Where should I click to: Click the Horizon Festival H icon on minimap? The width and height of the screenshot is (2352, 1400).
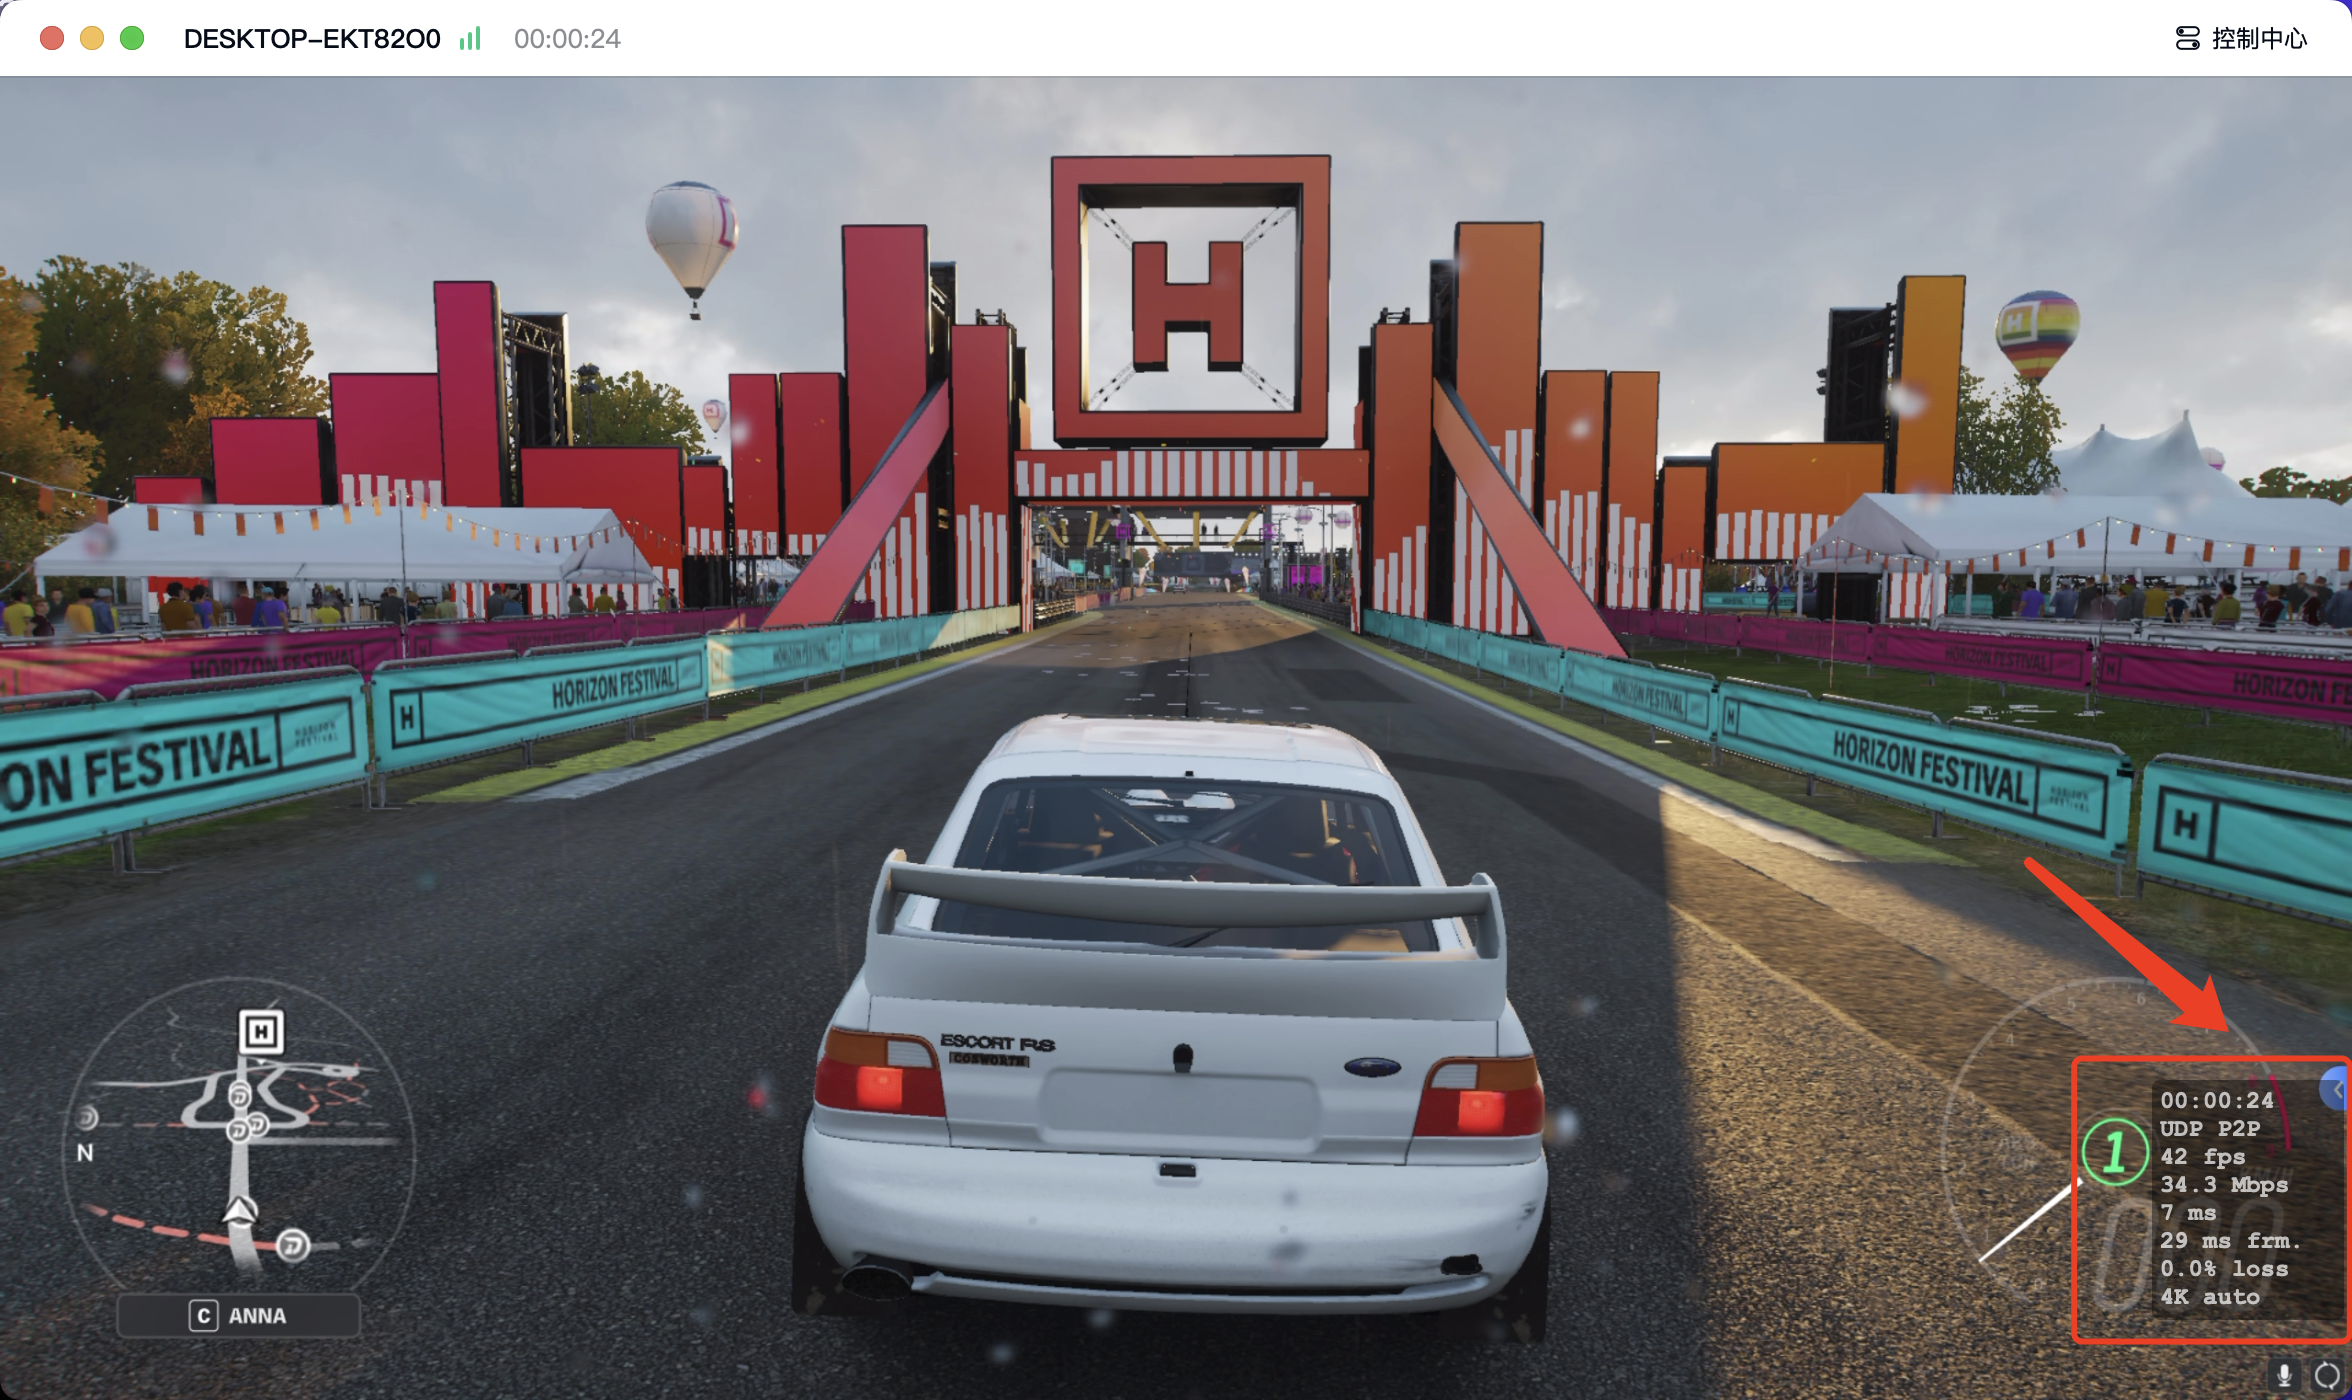click(x=261, y=1031)
